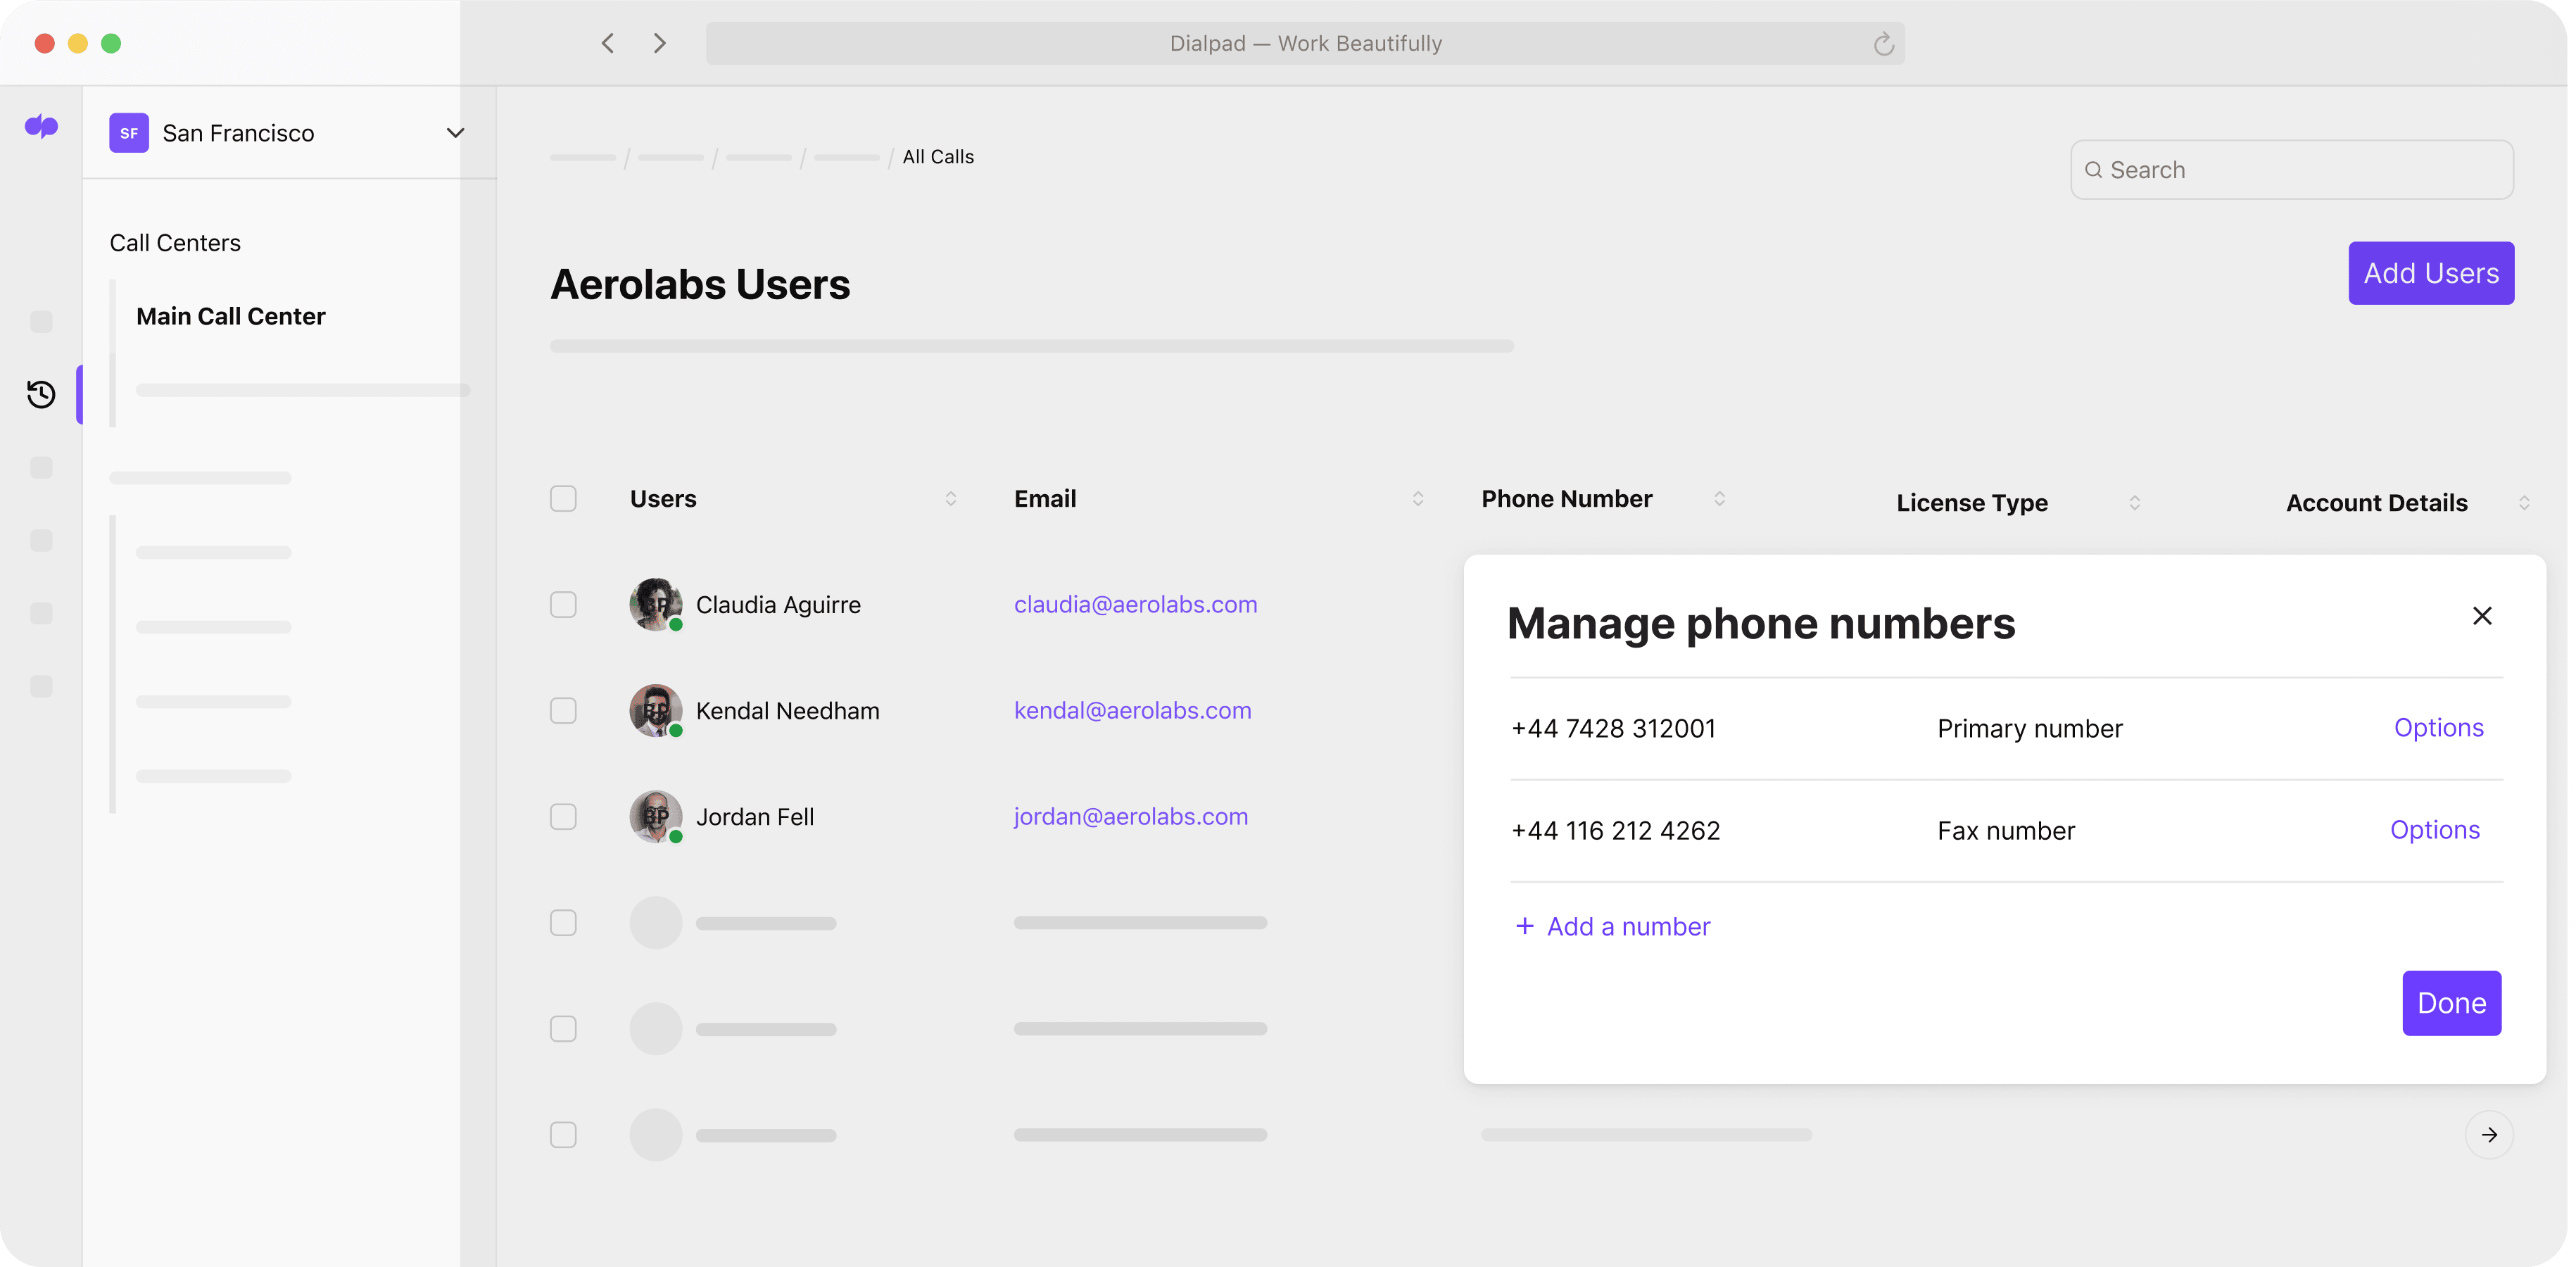Viewport: 2576px width, 1267px height.
Task: Expand the San Francisco workspace dropdown
Action: [x=456, y=132]
